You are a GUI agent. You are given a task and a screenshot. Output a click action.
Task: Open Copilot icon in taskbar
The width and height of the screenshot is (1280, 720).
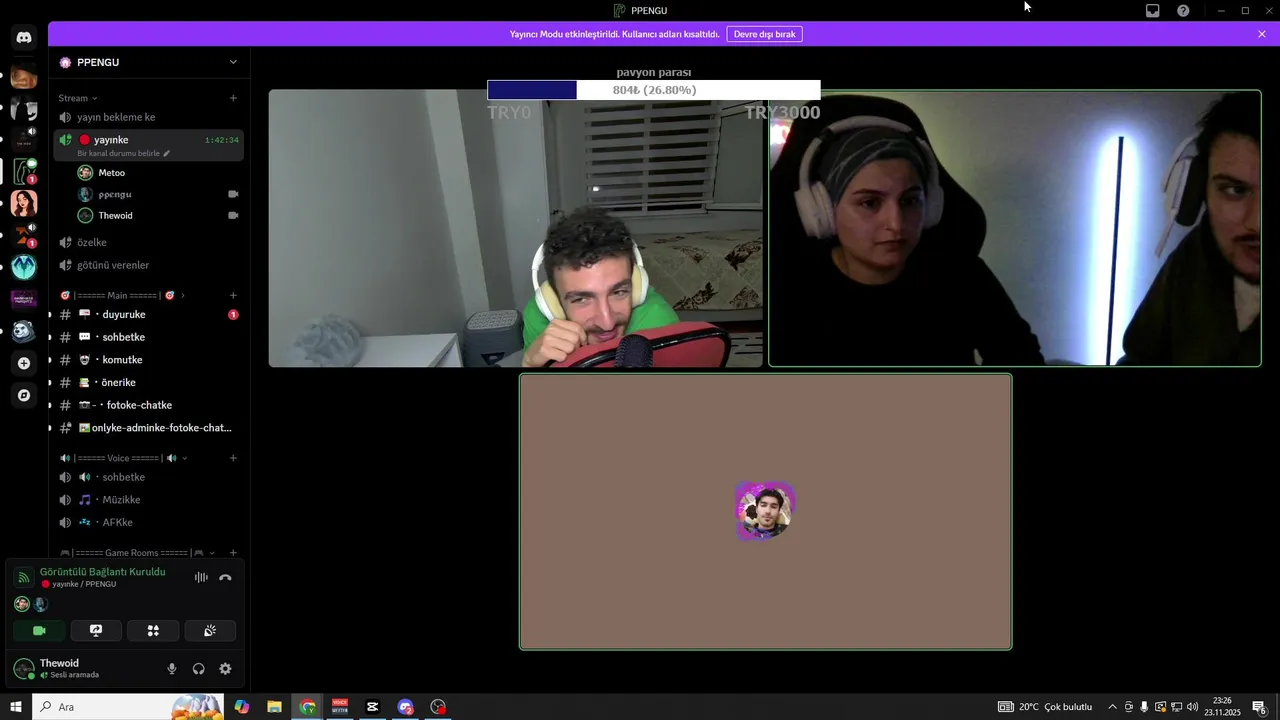coord(241,707)
